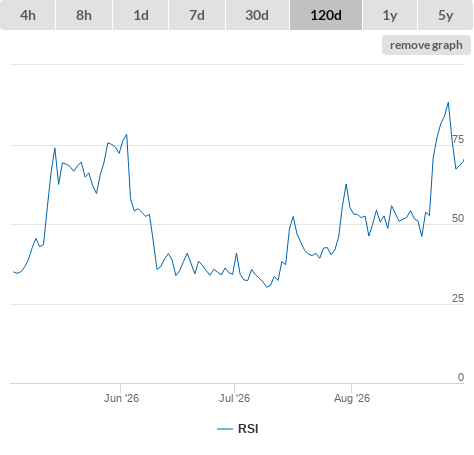The image size is (474, 455).
Task: Click the highest RSI peak in late August
Action: 448,103
